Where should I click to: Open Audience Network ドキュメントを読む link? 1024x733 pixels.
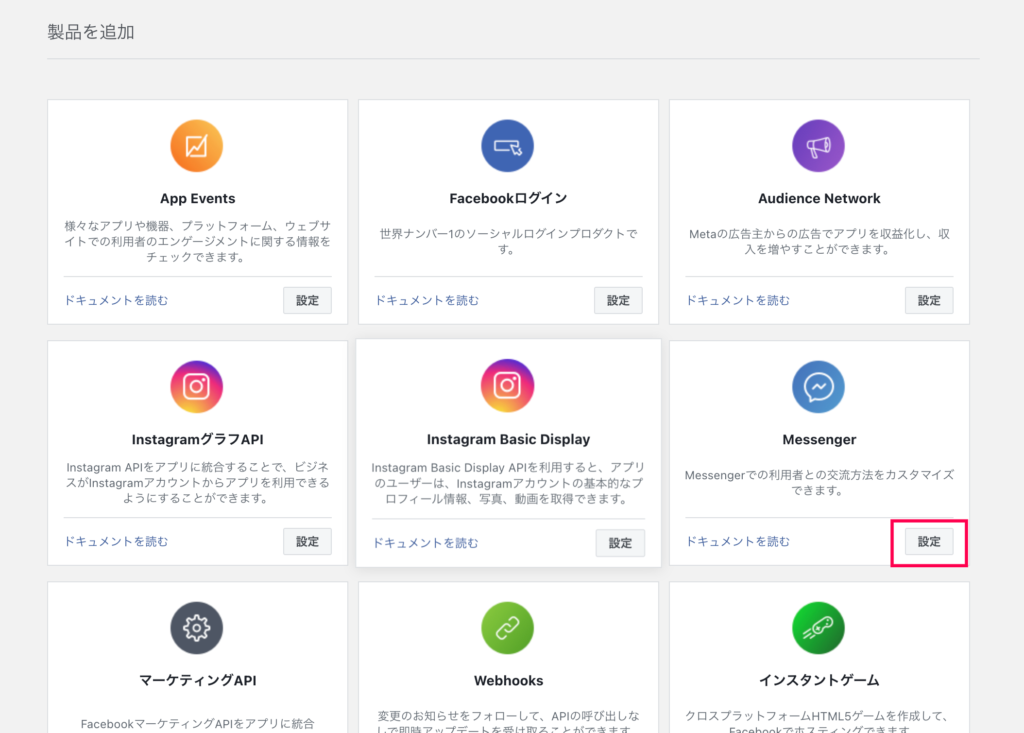pyautogui.click(x=738, y=301)
